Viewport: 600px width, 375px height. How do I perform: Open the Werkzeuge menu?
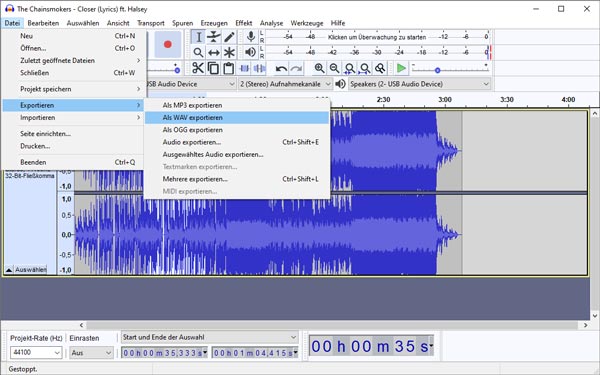(307, 23)
